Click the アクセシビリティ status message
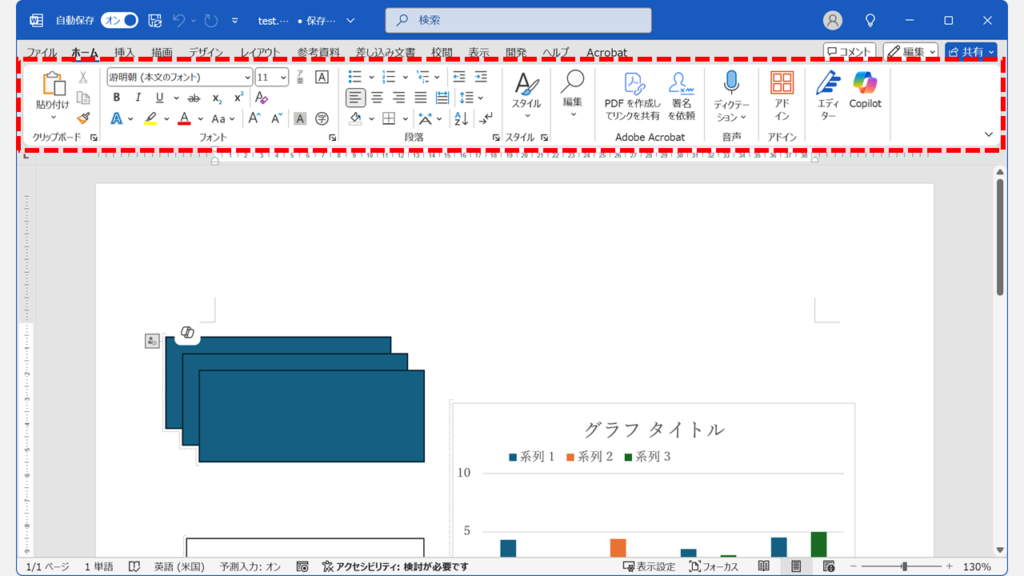Image resolution: width=1024 pixels, height=576 pixels. click(x=395, y=566)
